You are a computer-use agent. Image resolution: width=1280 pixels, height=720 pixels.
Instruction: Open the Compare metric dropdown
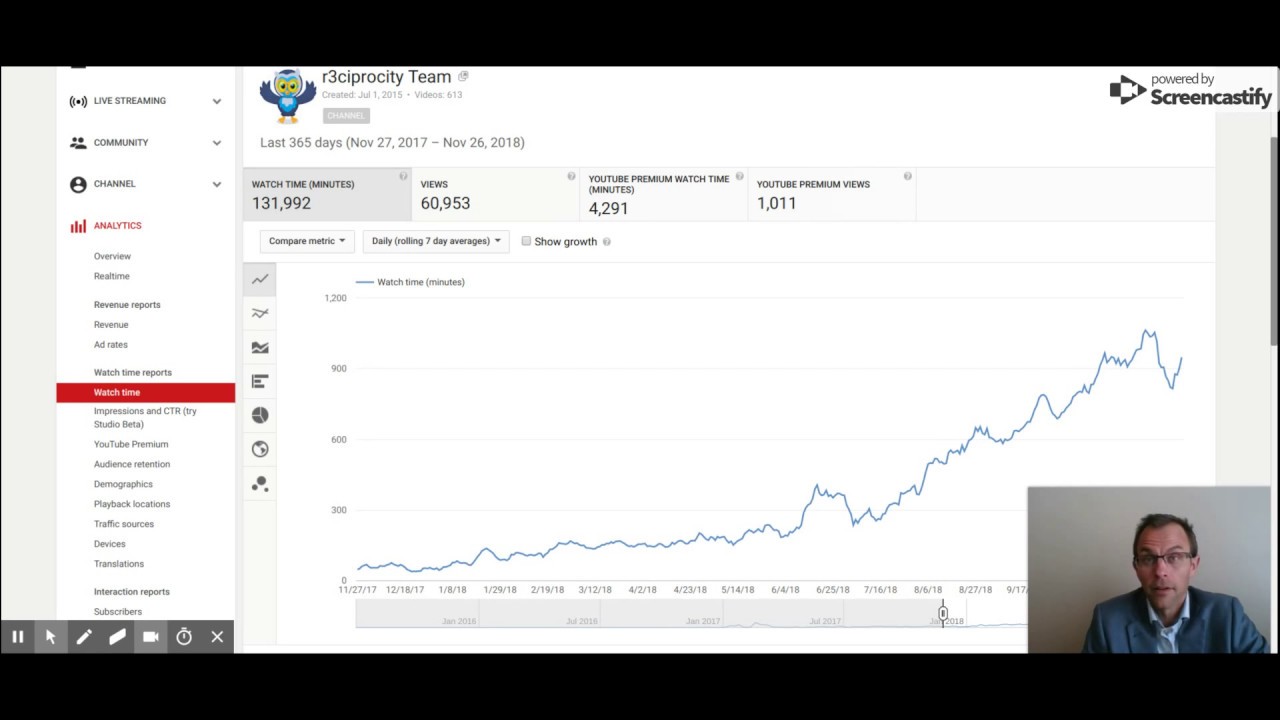pyautogui.click(x=306, y=241)
